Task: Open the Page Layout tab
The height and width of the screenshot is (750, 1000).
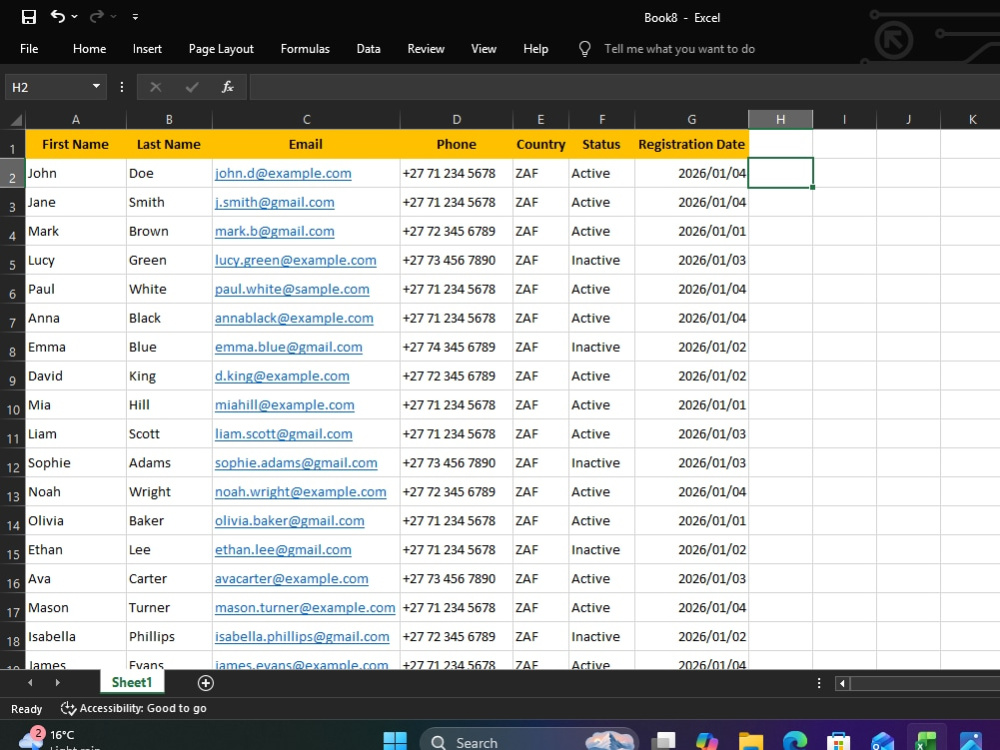Action: click(221, 49)
